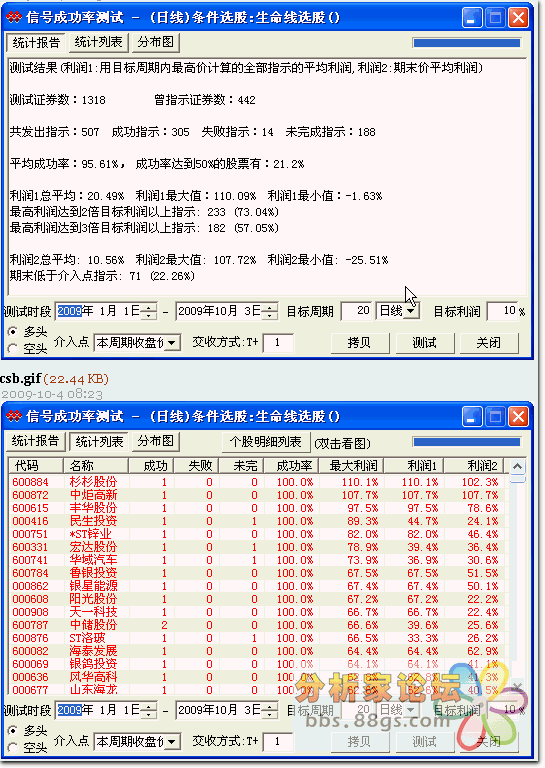
Task: Click 目标利润 input field in upper window
Action: (502, 311)
